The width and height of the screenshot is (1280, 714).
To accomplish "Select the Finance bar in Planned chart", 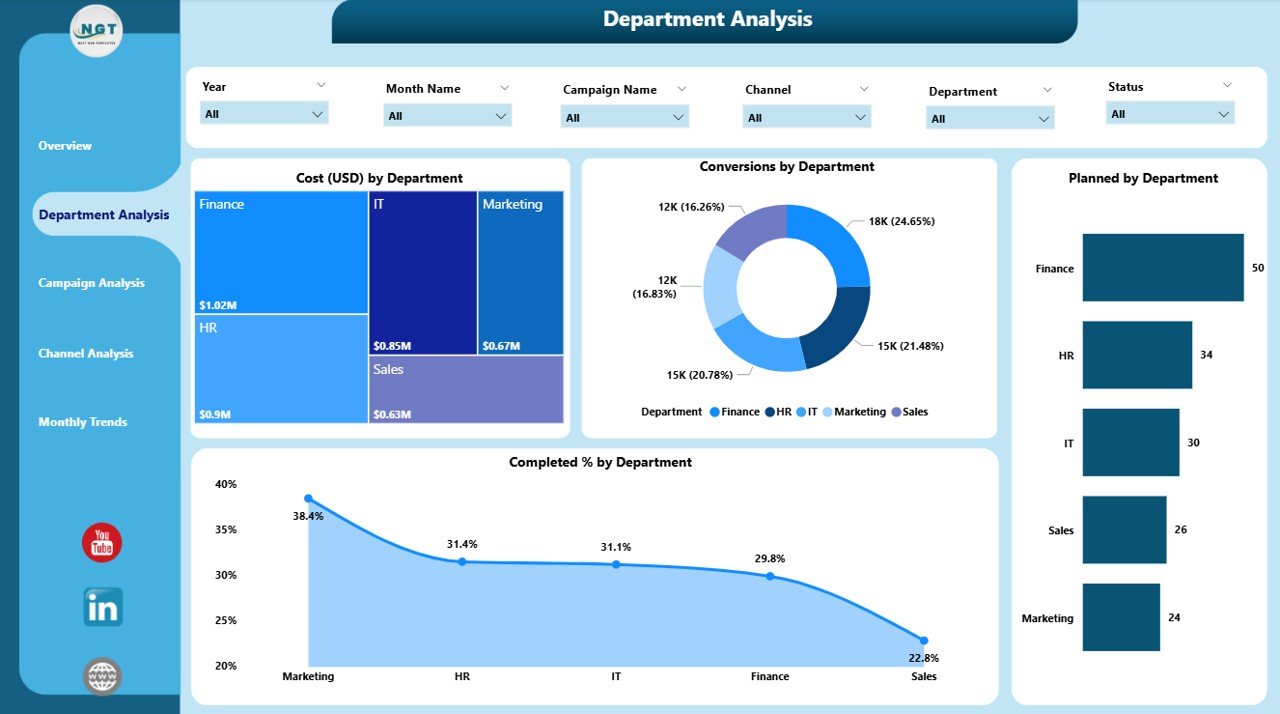I will pyautogui.click(x=1162, y=268).
